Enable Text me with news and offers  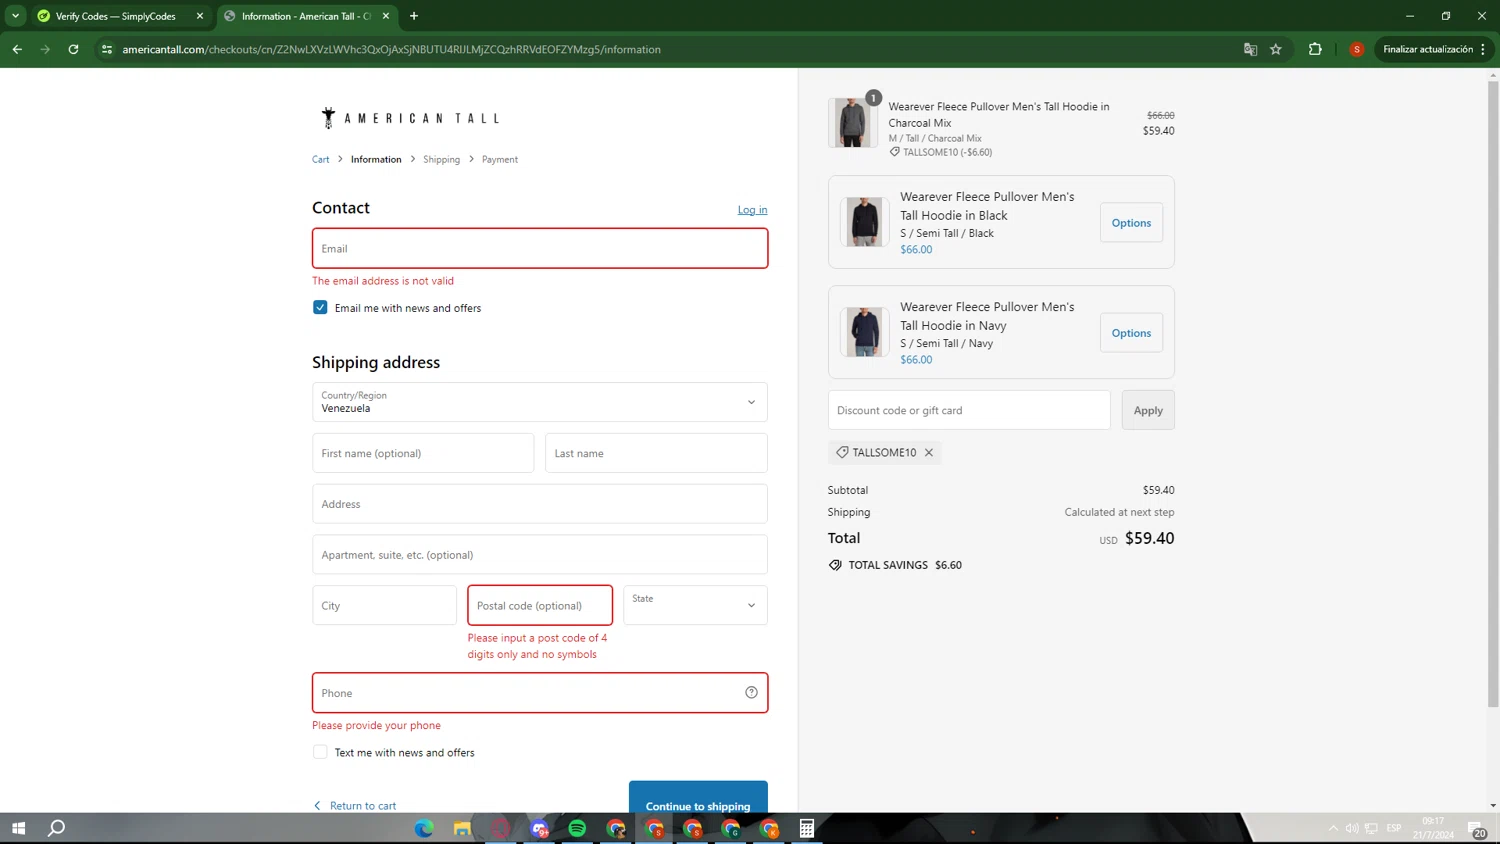click(320, 752)
